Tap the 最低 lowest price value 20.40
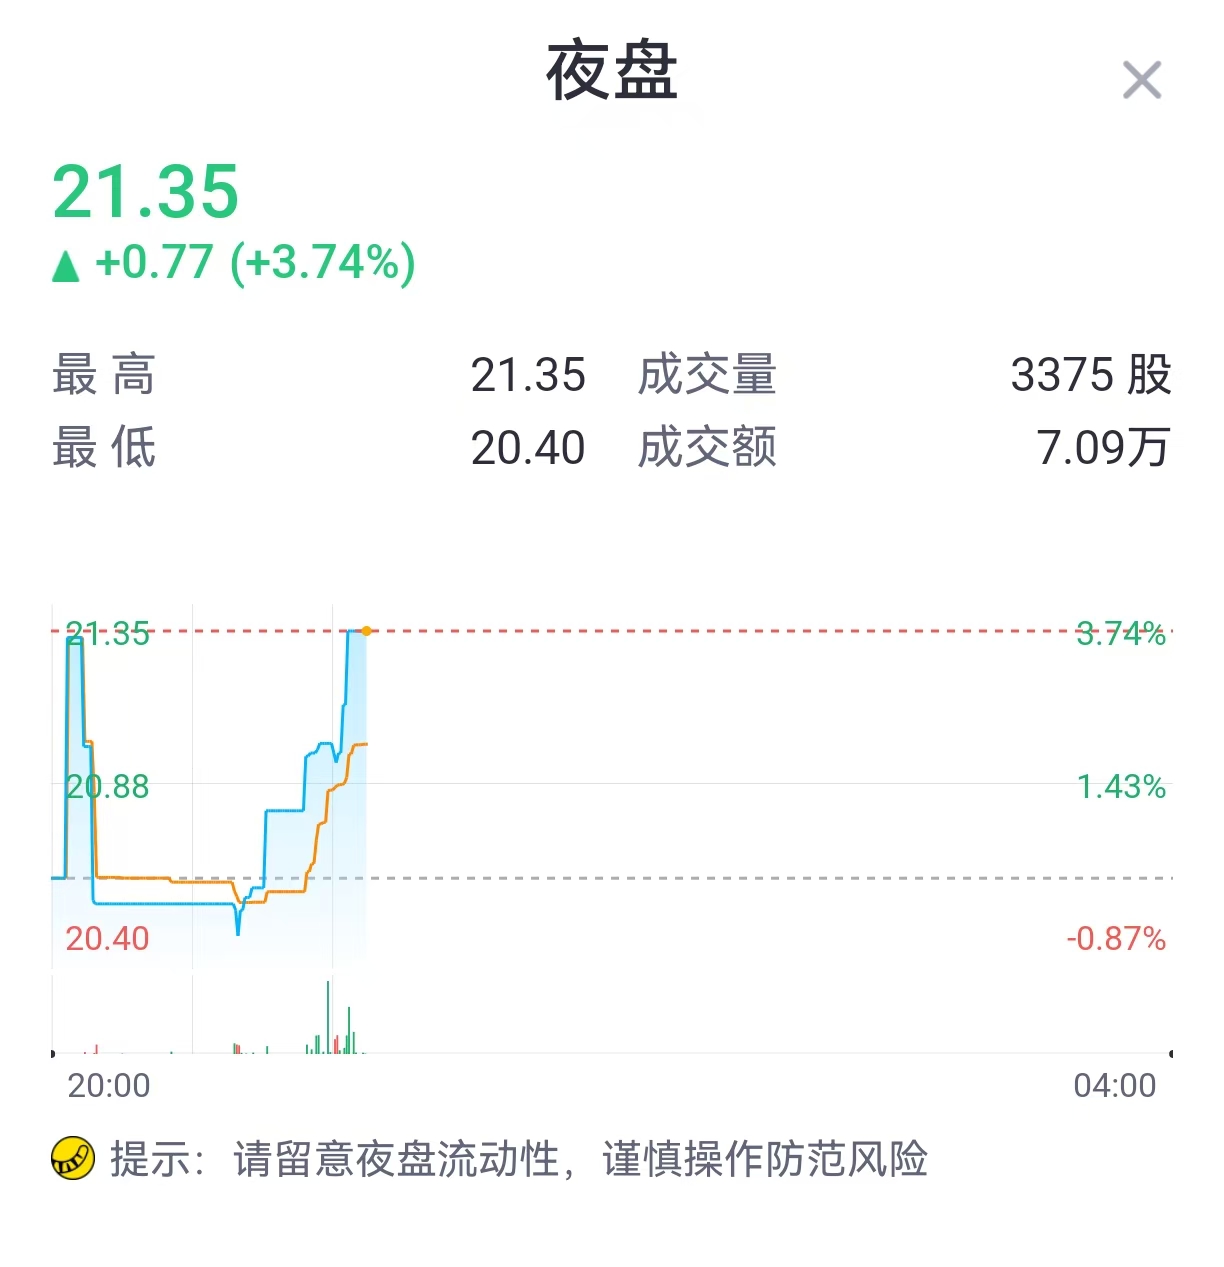This screenshot has width=1224, height=1267. 528,448
